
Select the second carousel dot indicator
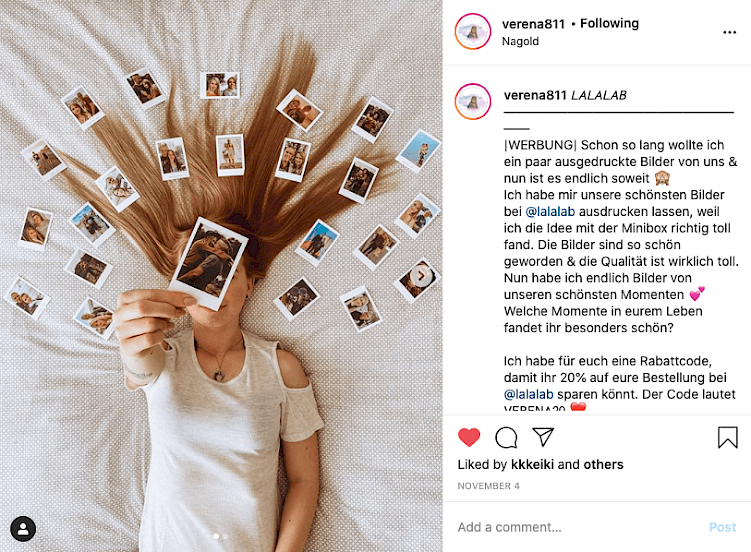pyautogui.click(x=226, y=536)
